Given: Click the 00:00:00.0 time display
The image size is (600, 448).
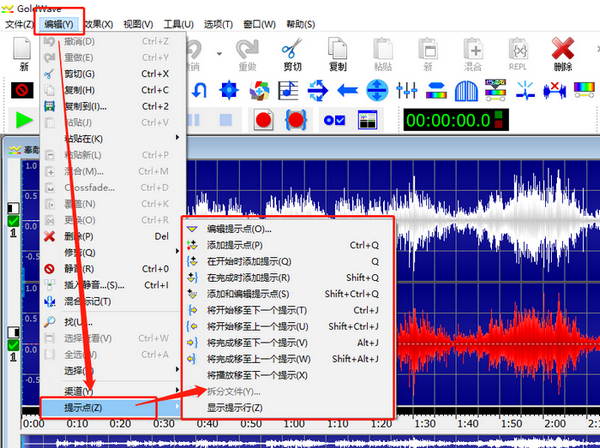Looking at the screenshot, I should [x=446, y=120].
